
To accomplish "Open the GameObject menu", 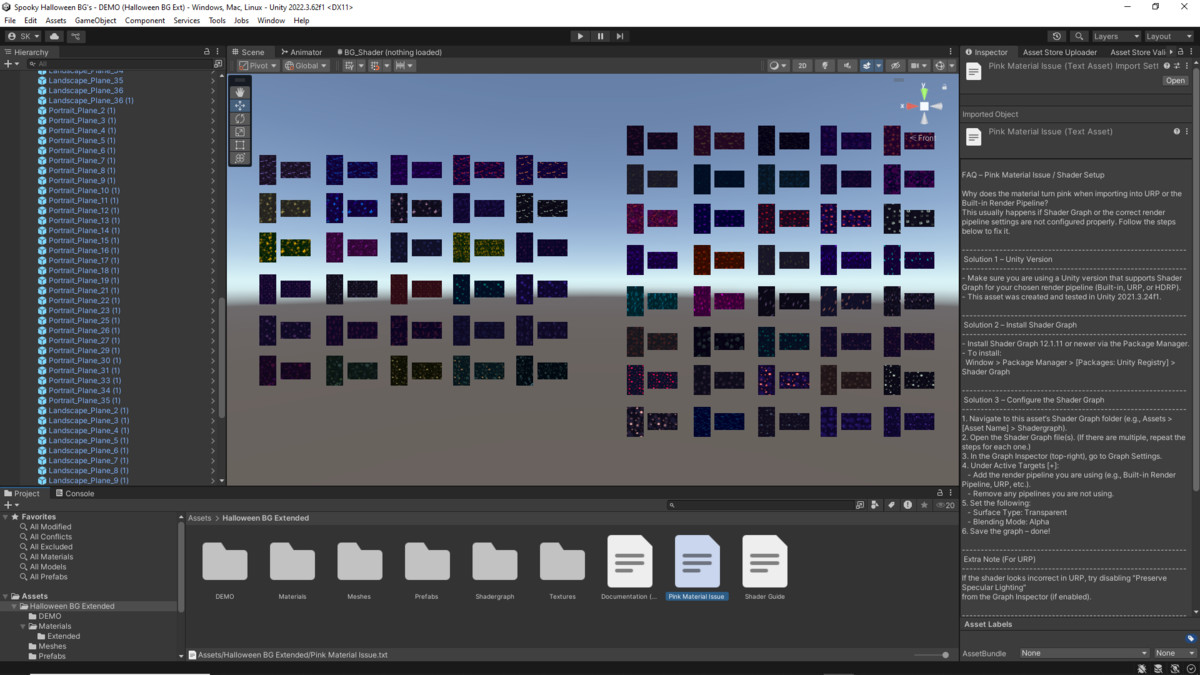I will point(95,20).
